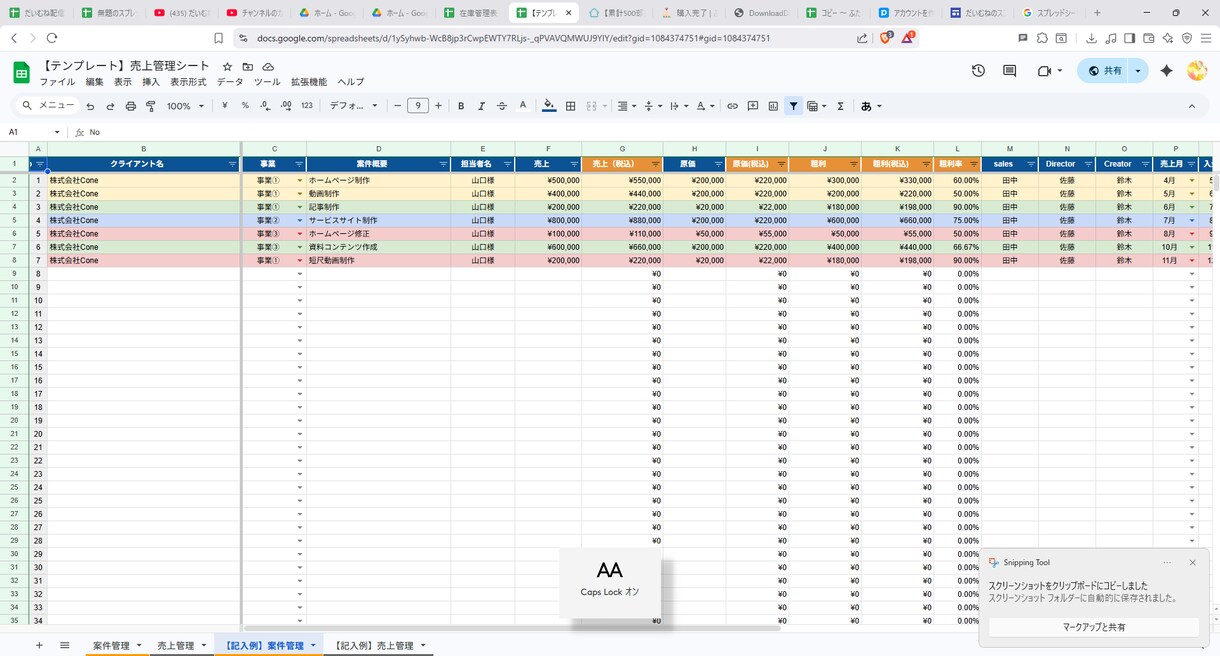Decrease decimal places
1220x656 pixels.
click(x=265, y=106)
